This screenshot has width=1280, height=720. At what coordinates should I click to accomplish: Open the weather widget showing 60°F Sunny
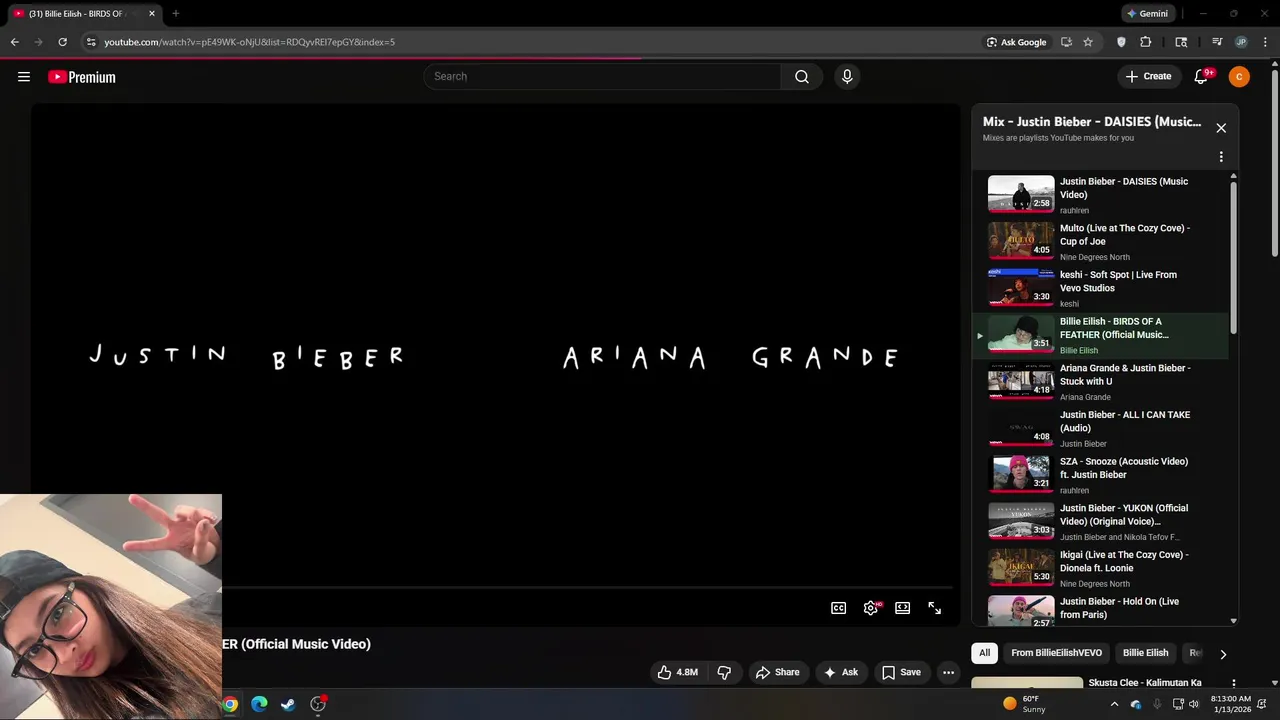(1024, 704)
